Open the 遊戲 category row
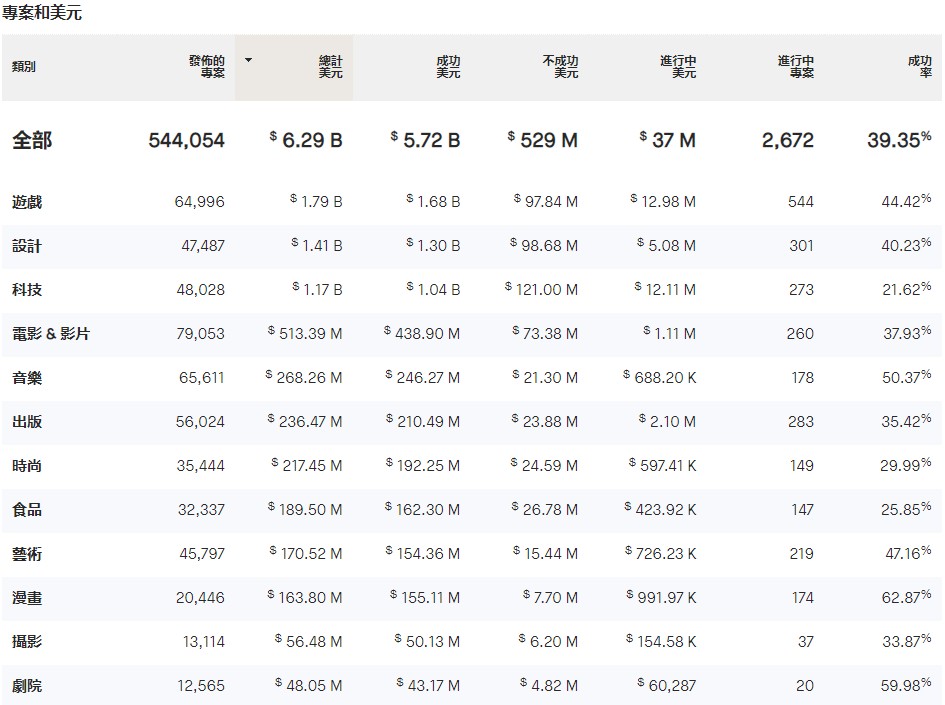This screenshot has height=705, width=945. point(471,202)
